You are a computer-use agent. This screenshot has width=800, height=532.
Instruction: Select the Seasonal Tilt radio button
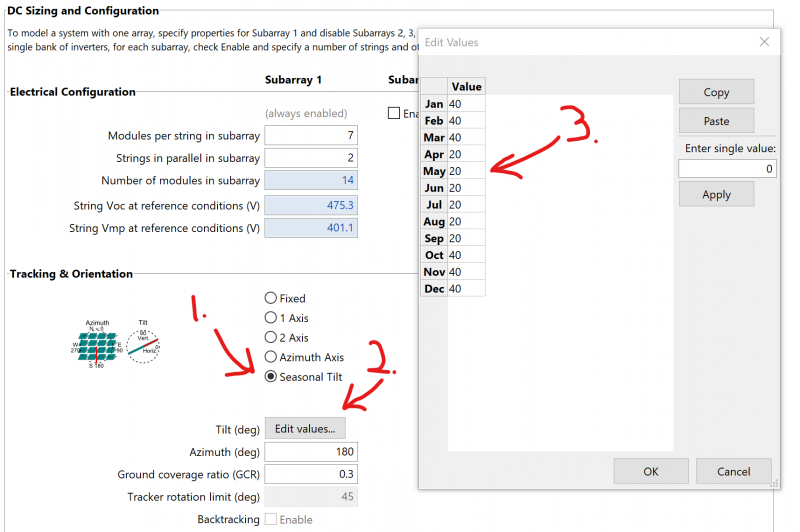pyautogui.click(x=270, y=377)
